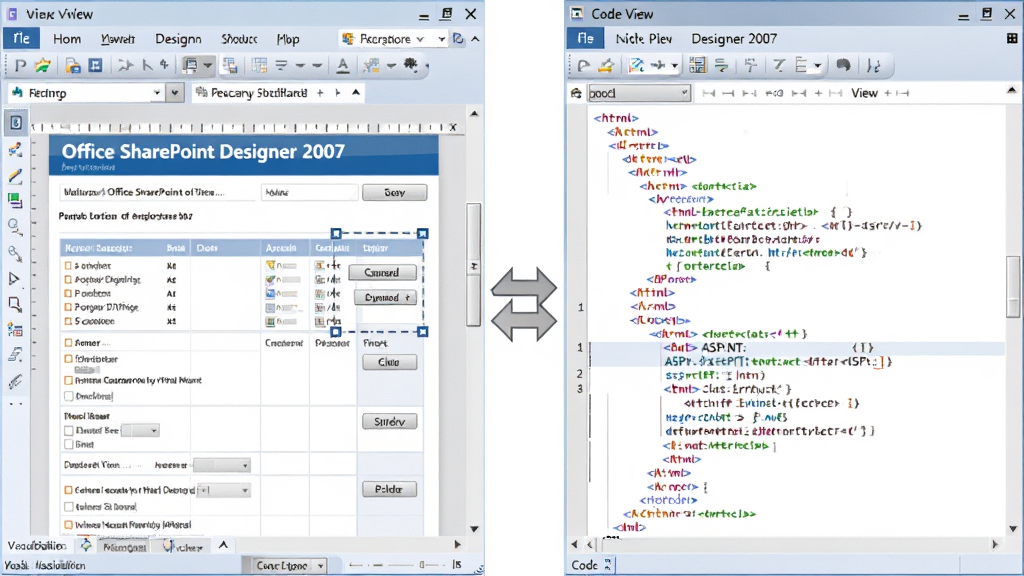Click the blue save disk icon in left toolbar

click(x=95, y=65)
